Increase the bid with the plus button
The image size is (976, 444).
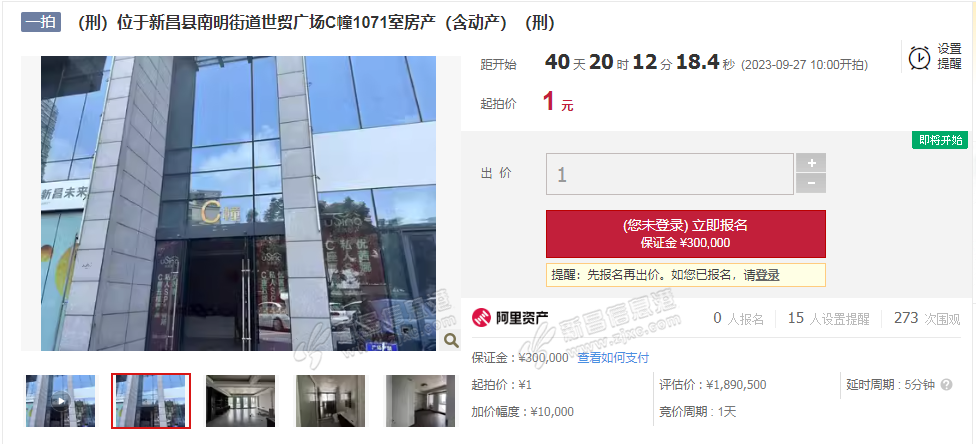point(811,163)
